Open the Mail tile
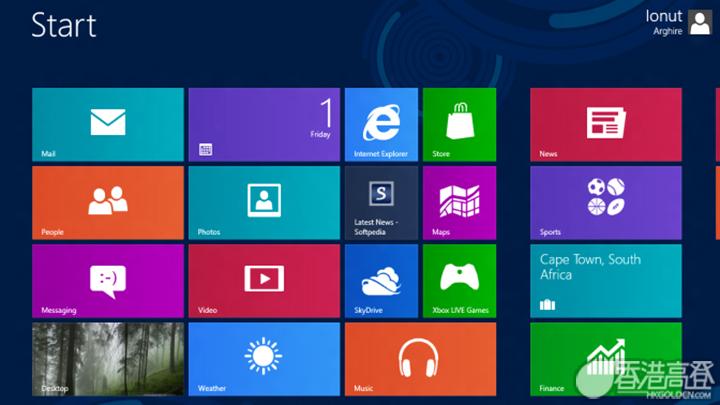Viewport: 720px width, 405px height. [x=108, y=124]
